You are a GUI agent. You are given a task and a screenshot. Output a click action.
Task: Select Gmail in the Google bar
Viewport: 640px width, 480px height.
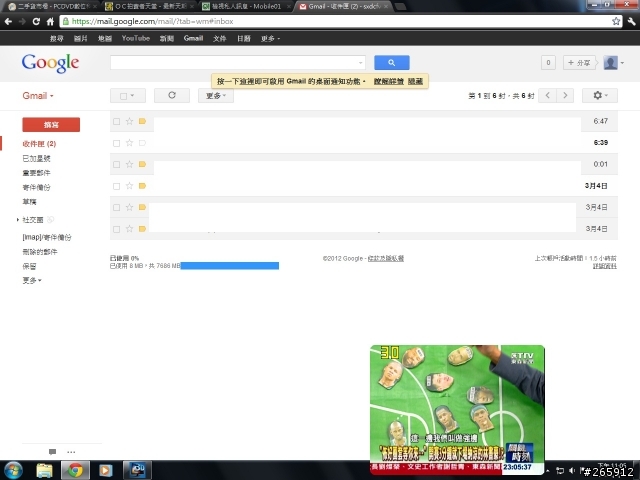[x=193, y=38]
